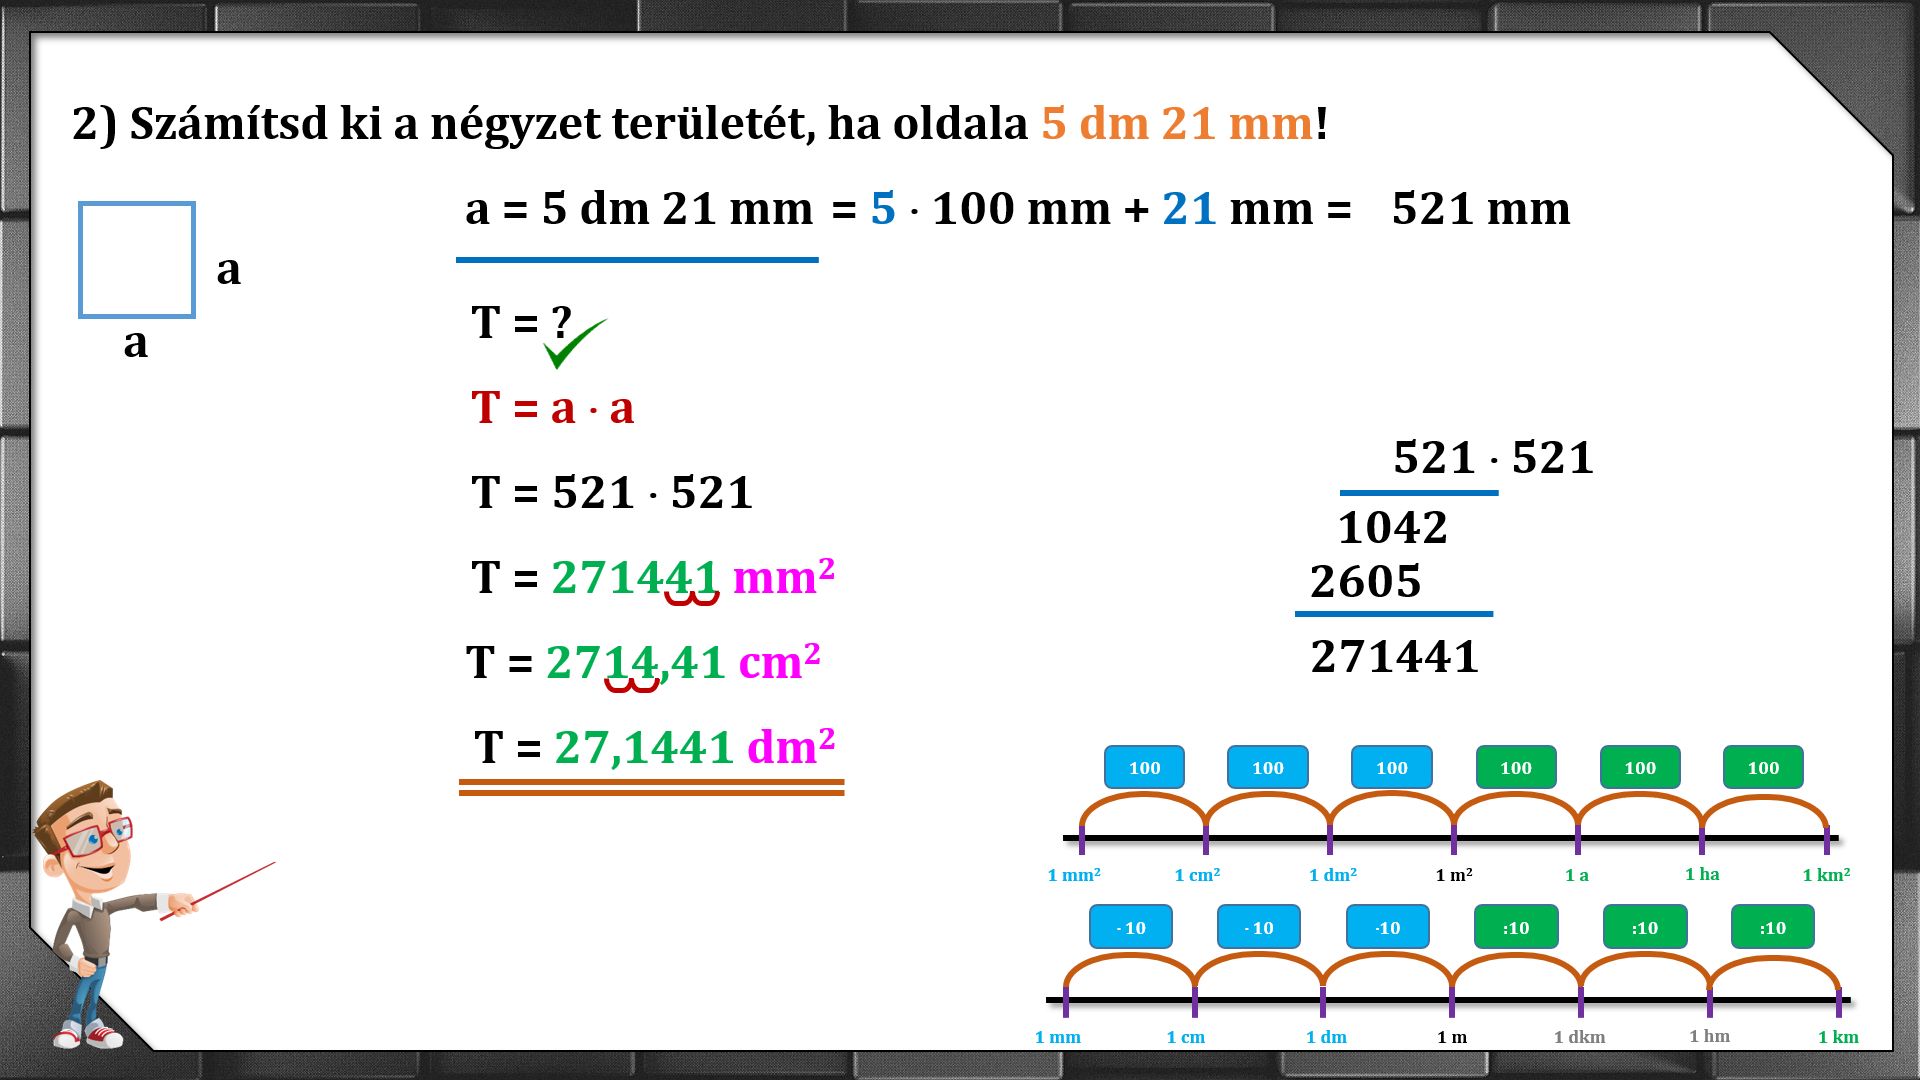
Task: Click the blue outlined square figure
Action: pos(137,260)
